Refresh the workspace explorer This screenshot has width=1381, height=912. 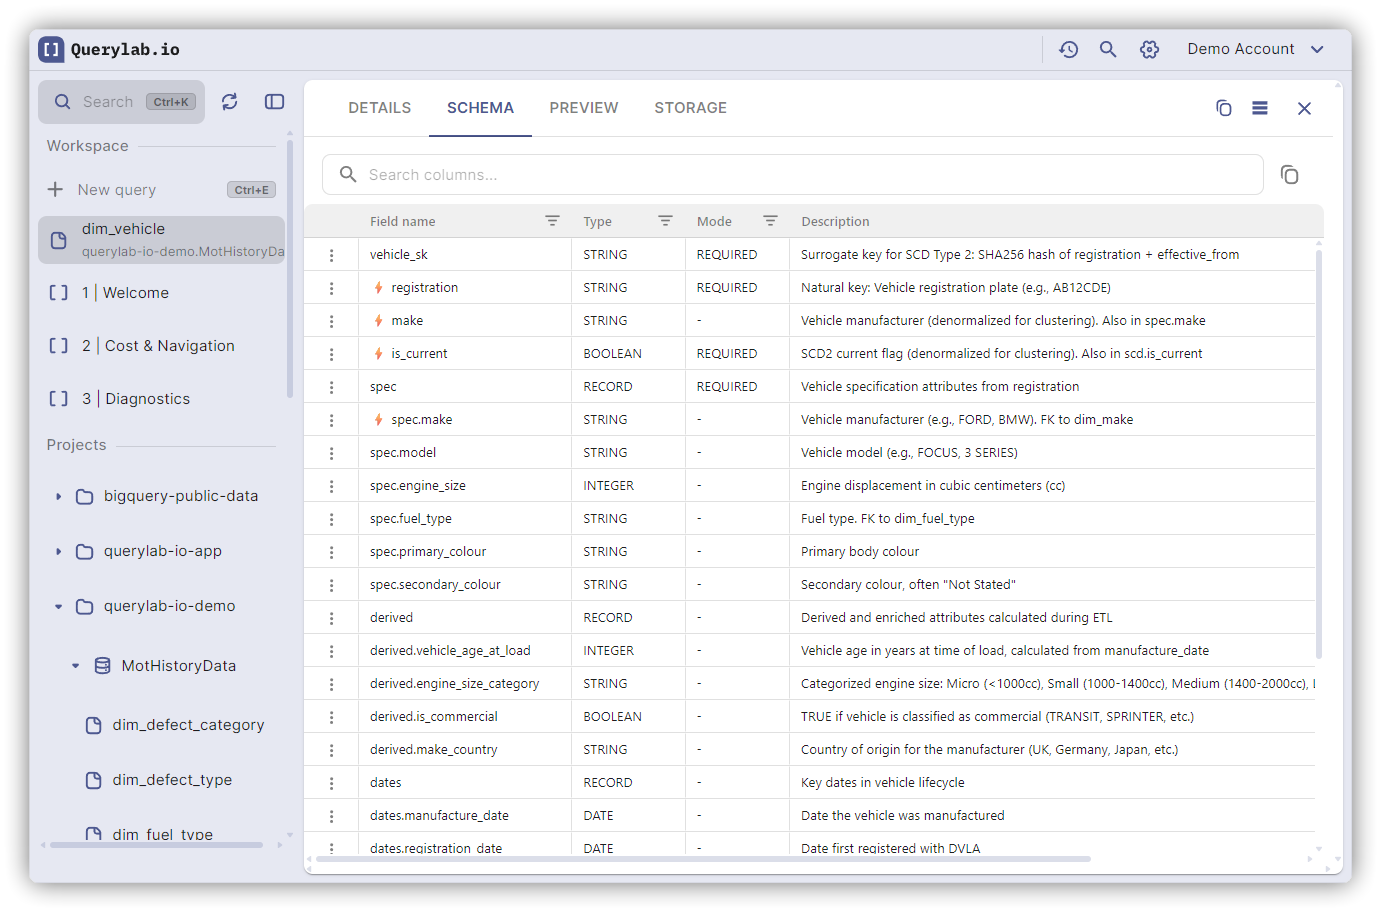coord(230,102)
